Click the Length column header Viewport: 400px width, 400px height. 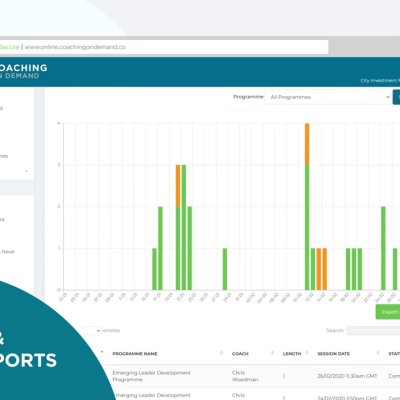(292, 354)
